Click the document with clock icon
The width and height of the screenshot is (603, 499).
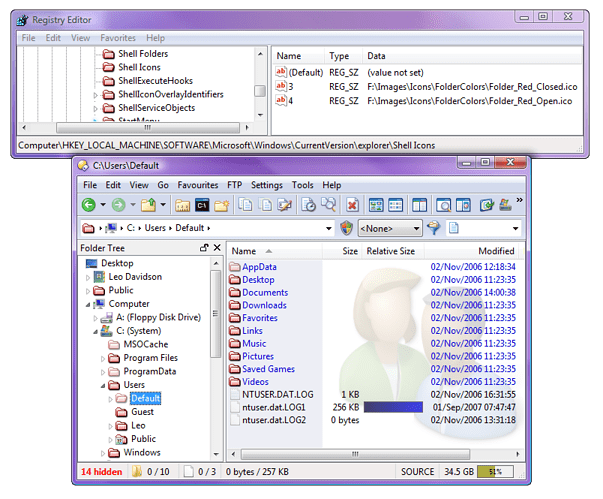coord(308,205)
